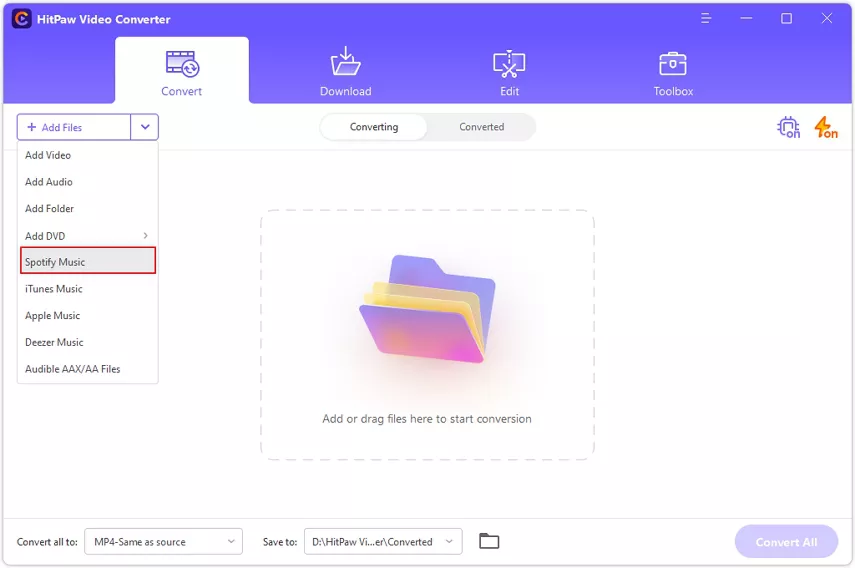Select Add Folder menu entry

click(88, 209)
